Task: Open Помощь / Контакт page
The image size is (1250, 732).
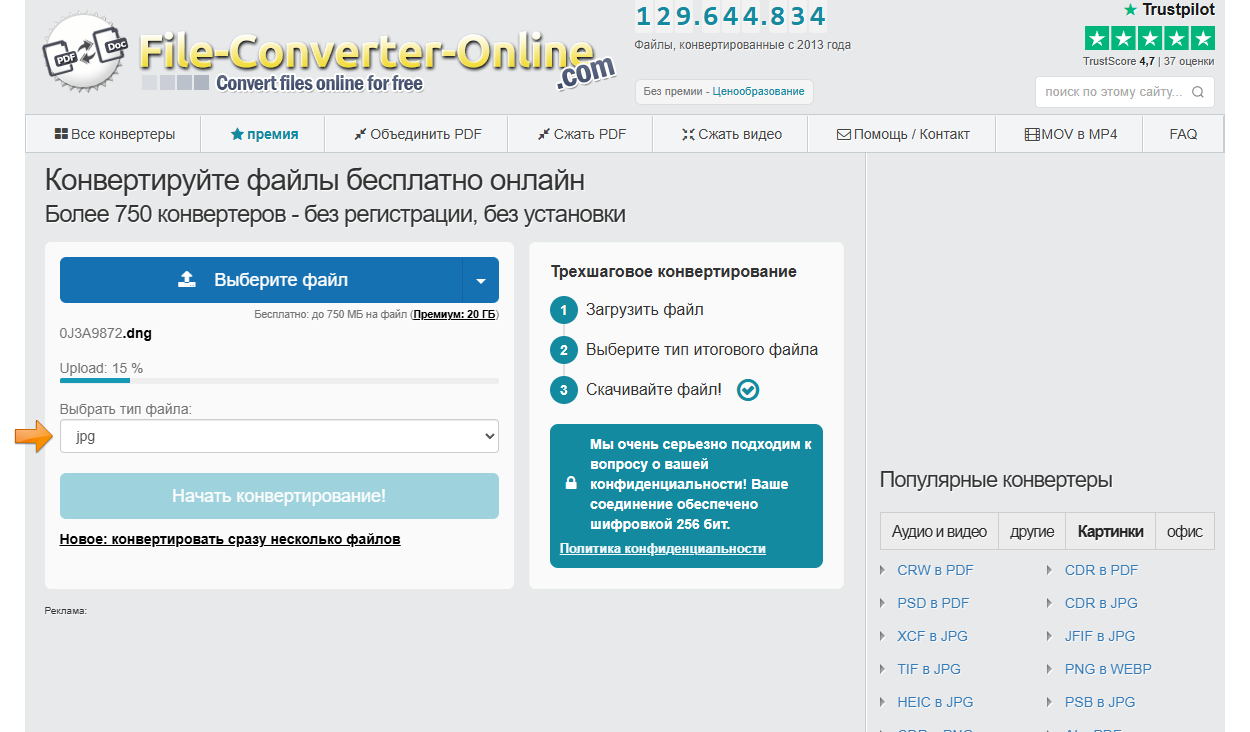Action: click(902, 134)
